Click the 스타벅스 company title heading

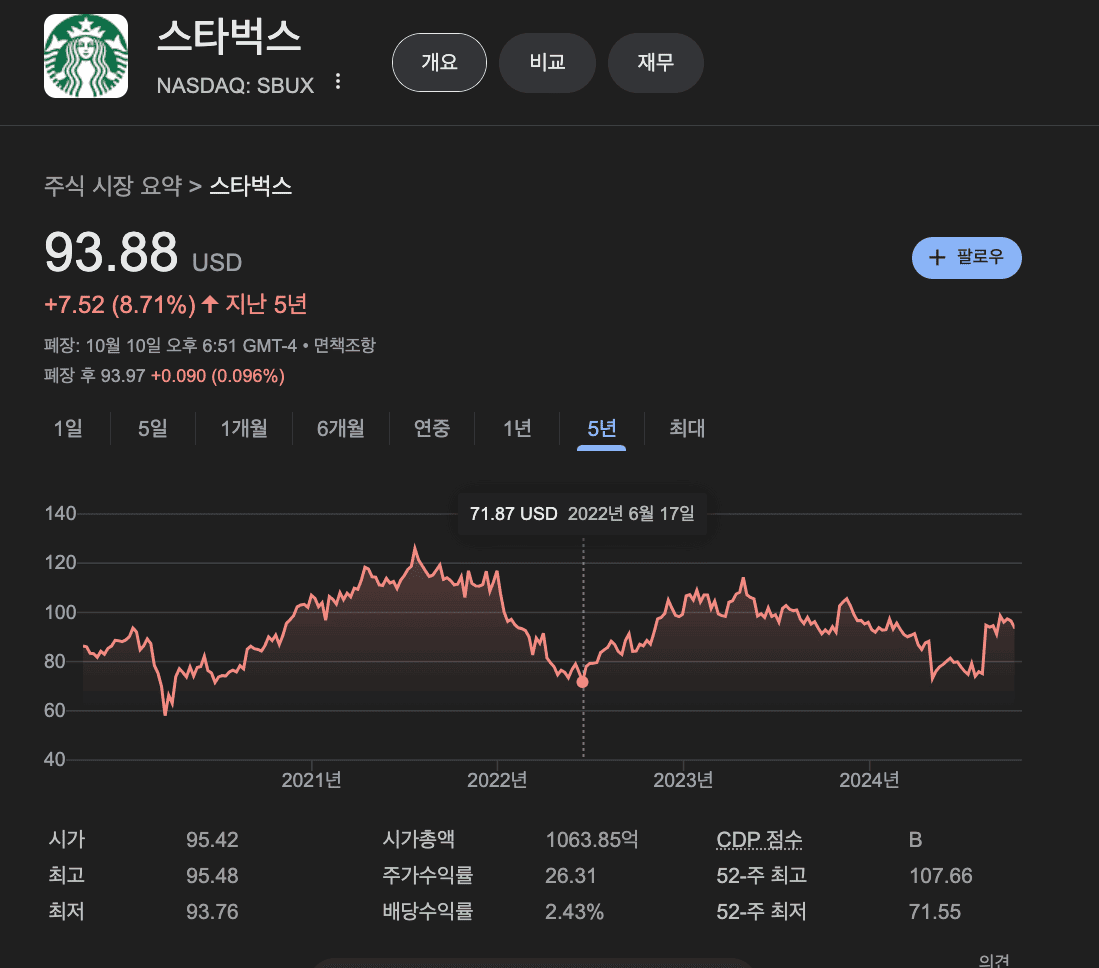pos(228,36)
